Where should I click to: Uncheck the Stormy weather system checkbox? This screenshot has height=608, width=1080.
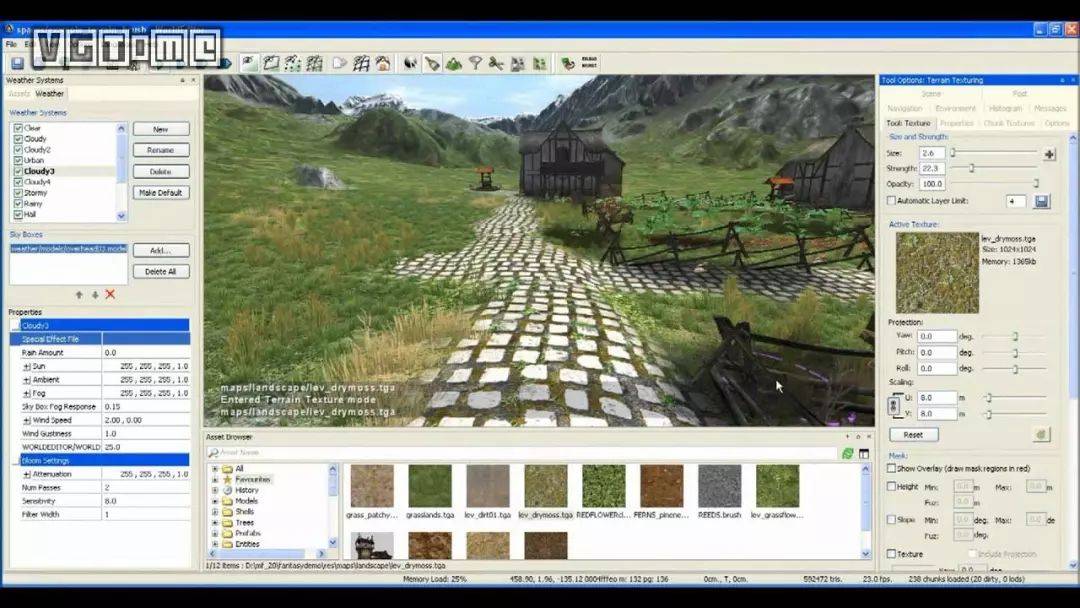(17, 193)
